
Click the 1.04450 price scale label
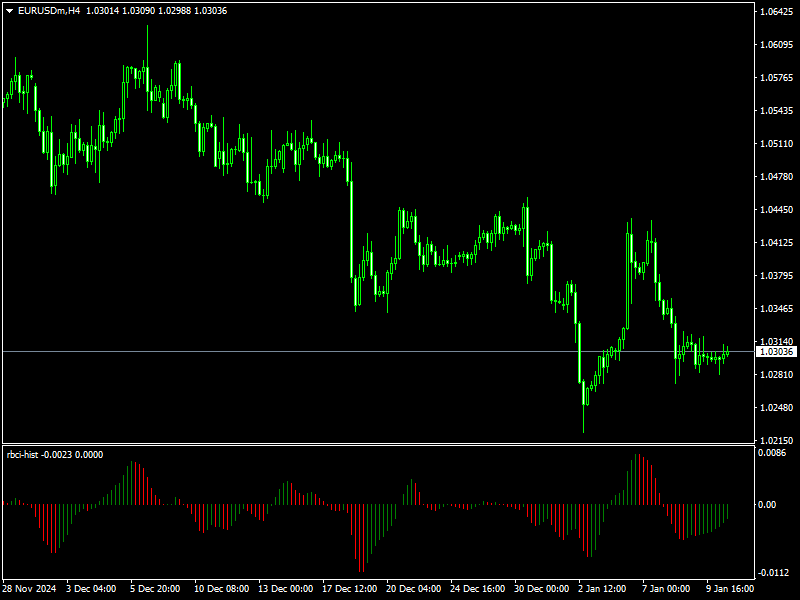(777, 210)
